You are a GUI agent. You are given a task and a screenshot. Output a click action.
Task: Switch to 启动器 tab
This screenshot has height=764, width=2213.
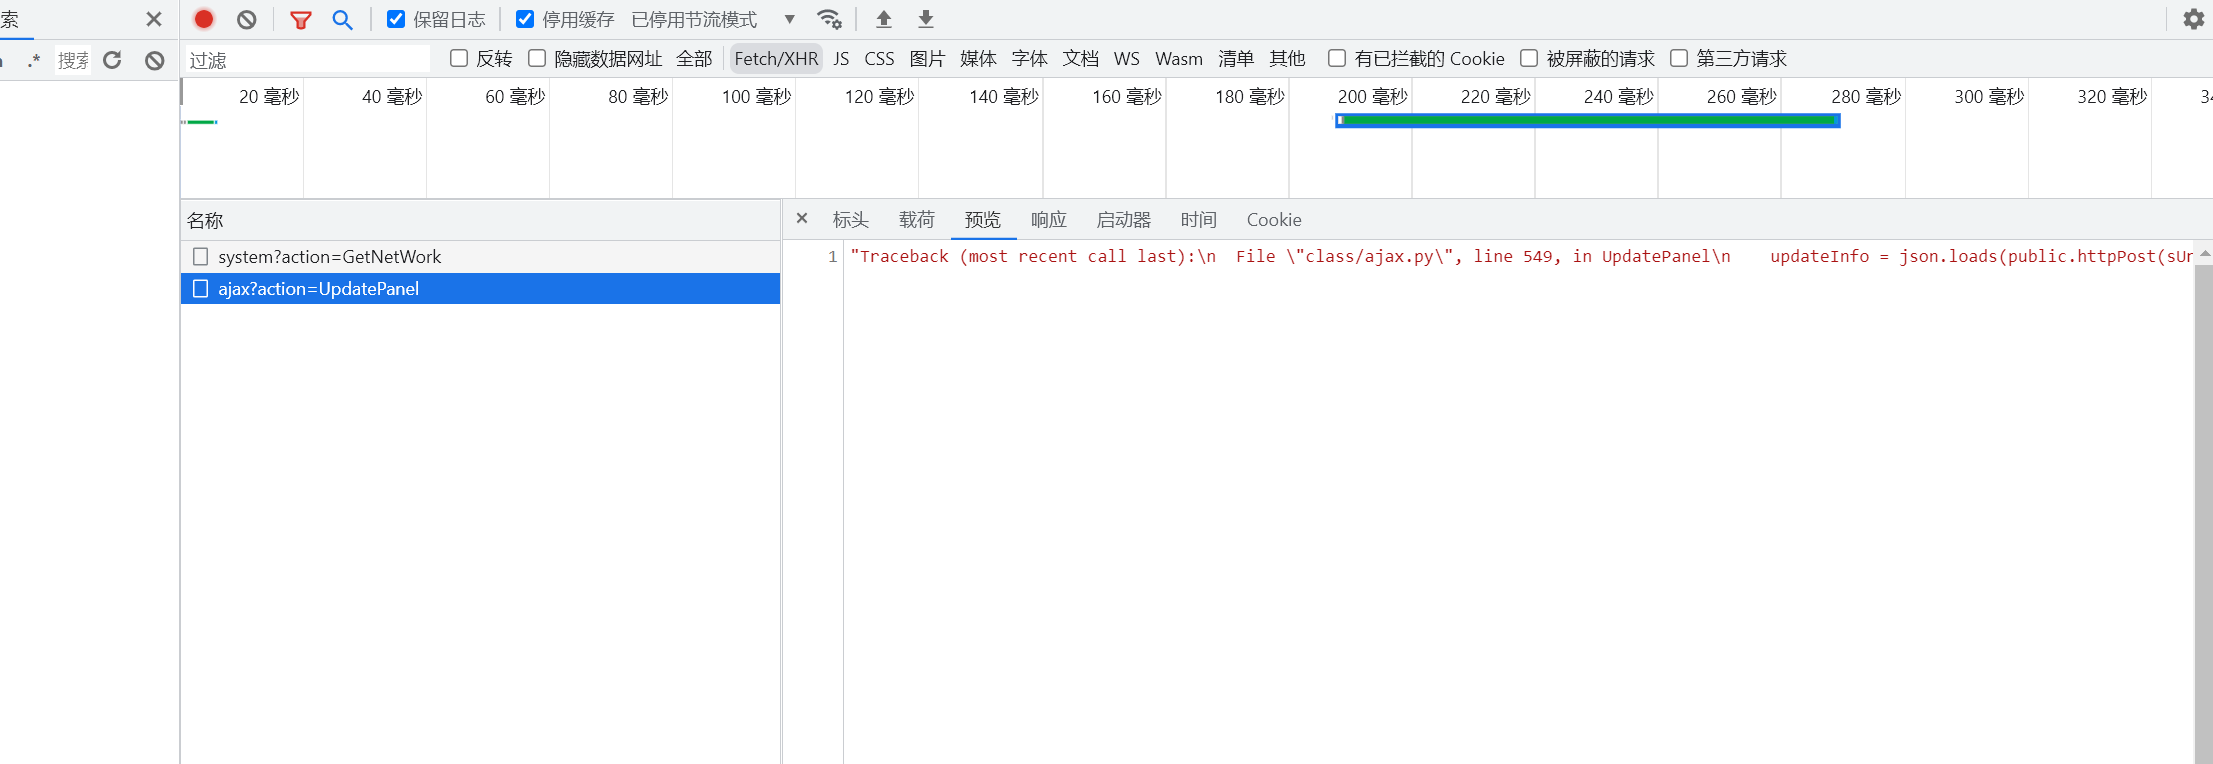click(x=1123, y=219)
